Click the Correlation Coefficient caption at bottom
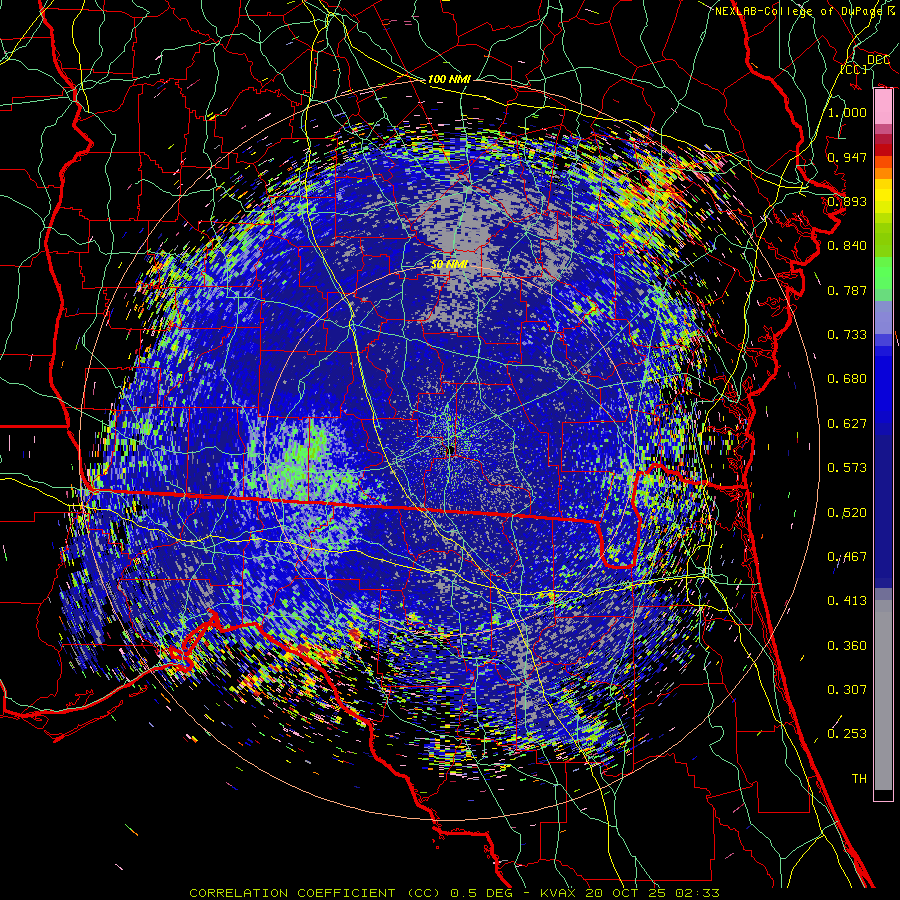This screenshot has height=900, width=900. [x=454, y=893]
